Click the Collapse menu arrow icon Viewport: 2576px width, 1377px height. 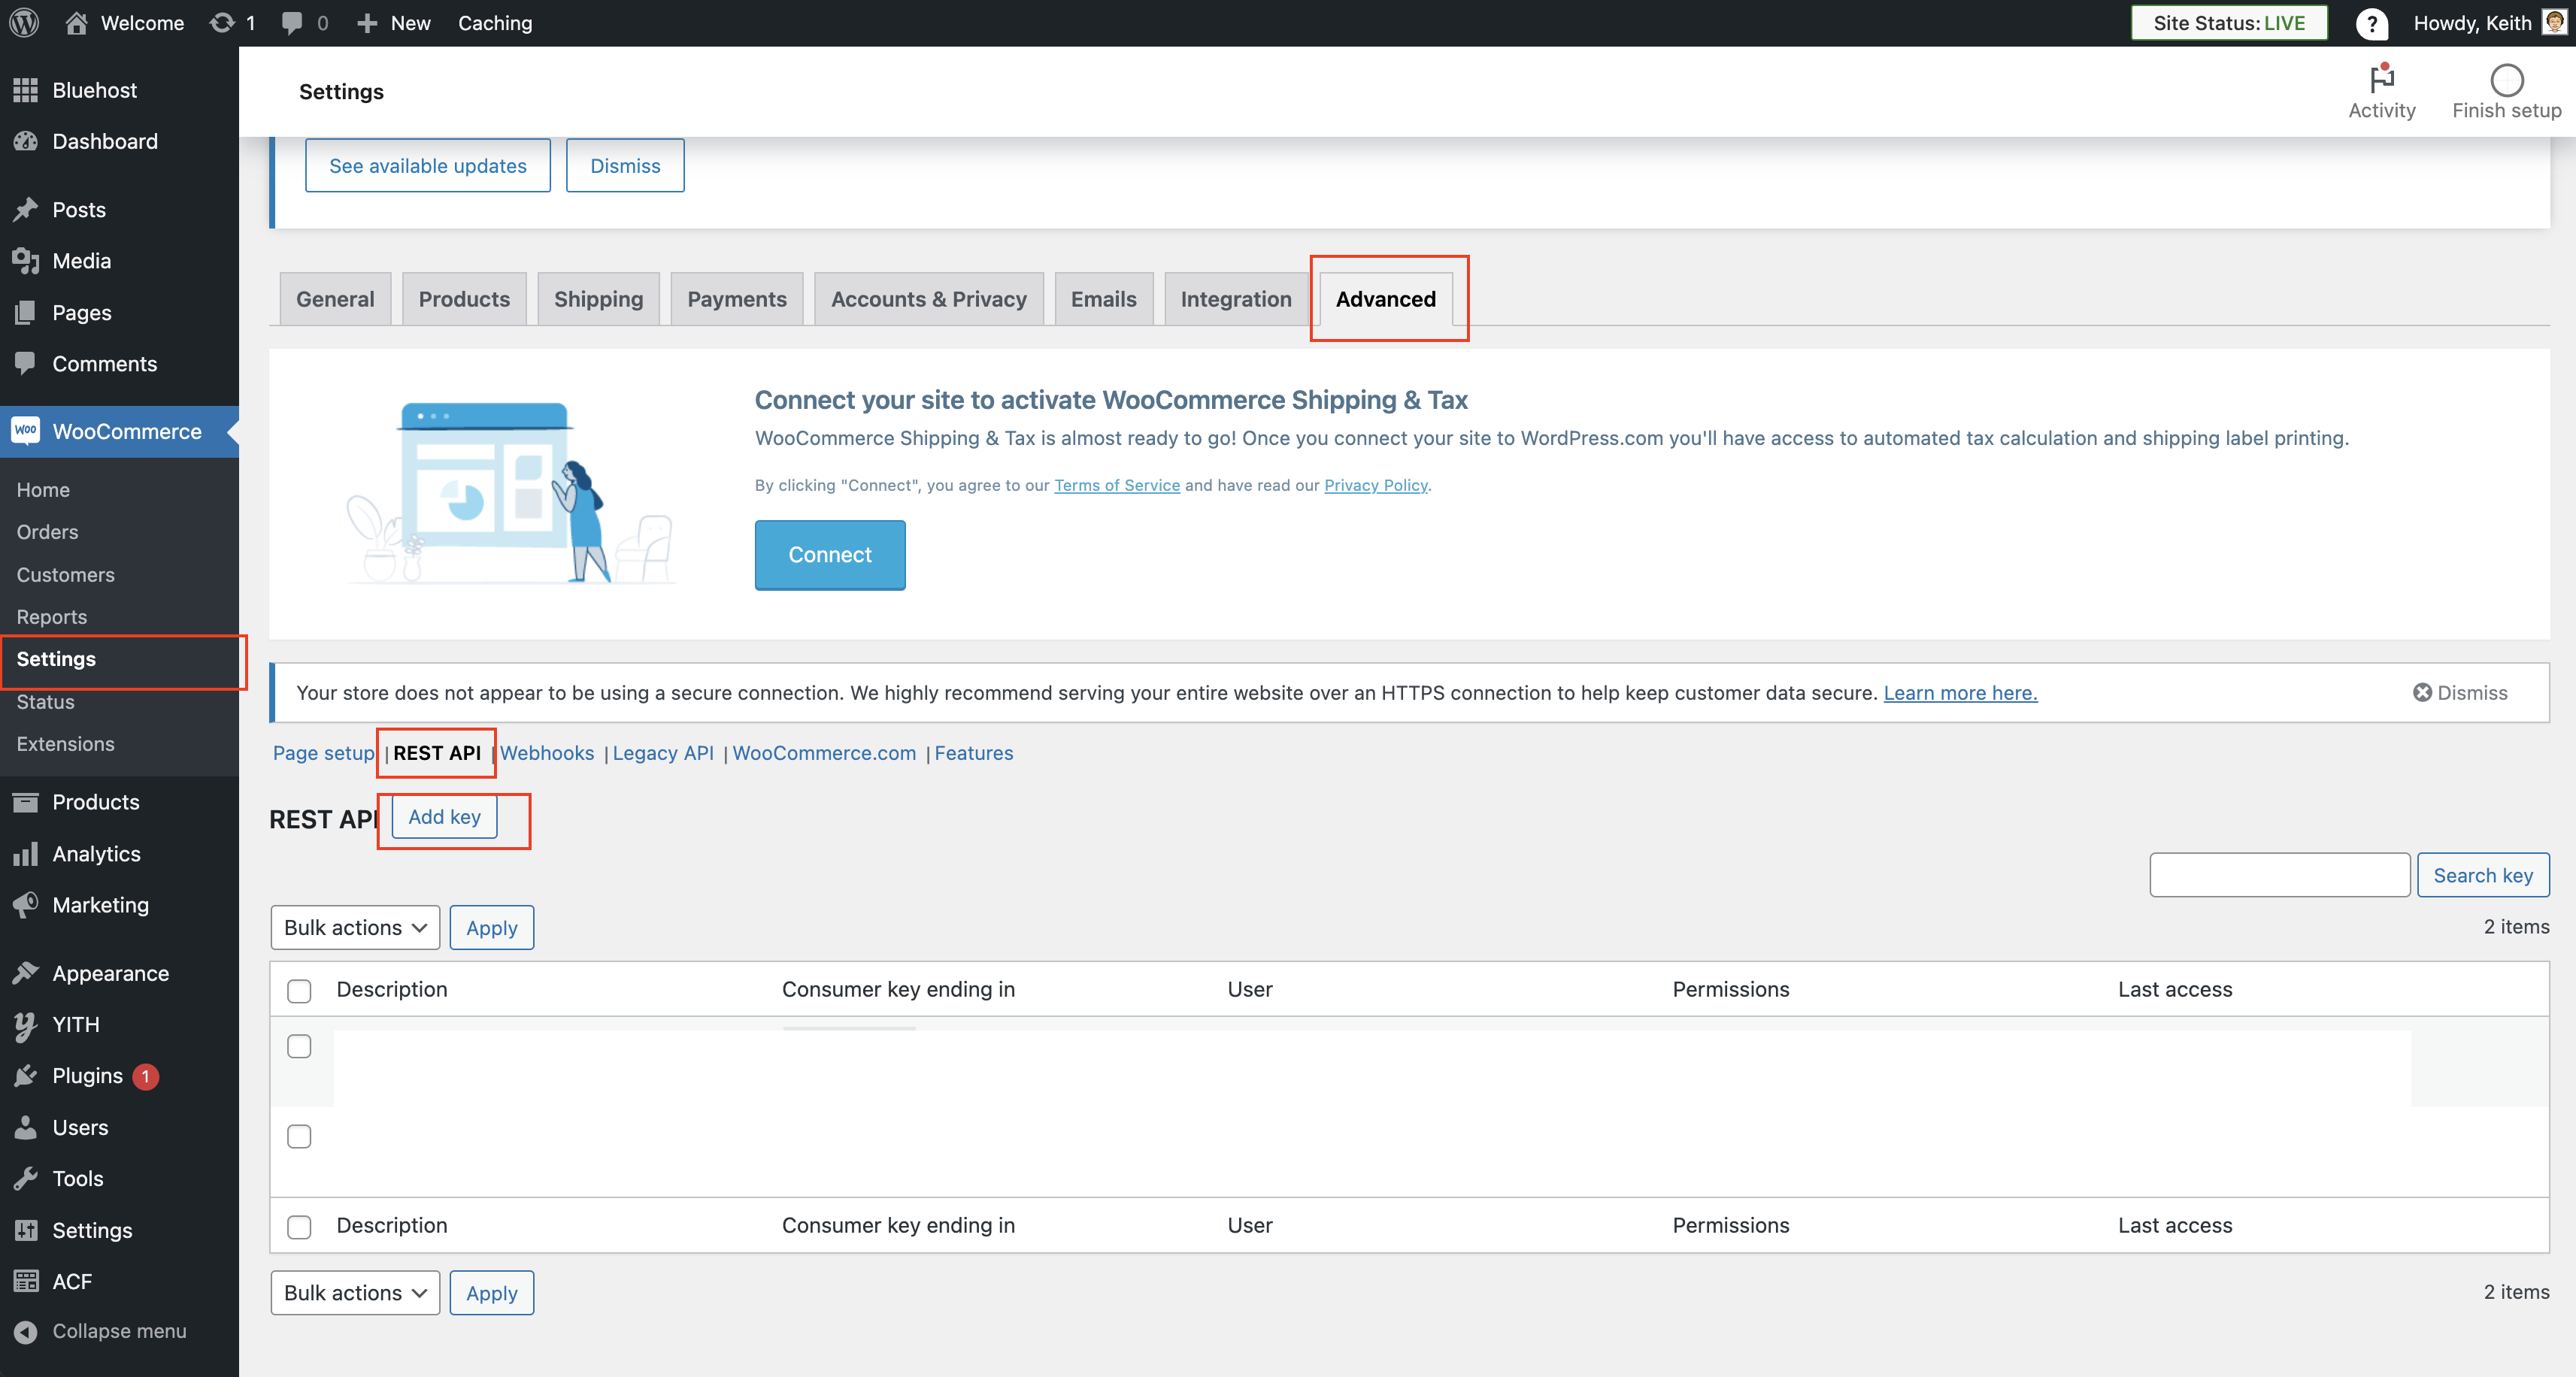tap(26, 1331)
